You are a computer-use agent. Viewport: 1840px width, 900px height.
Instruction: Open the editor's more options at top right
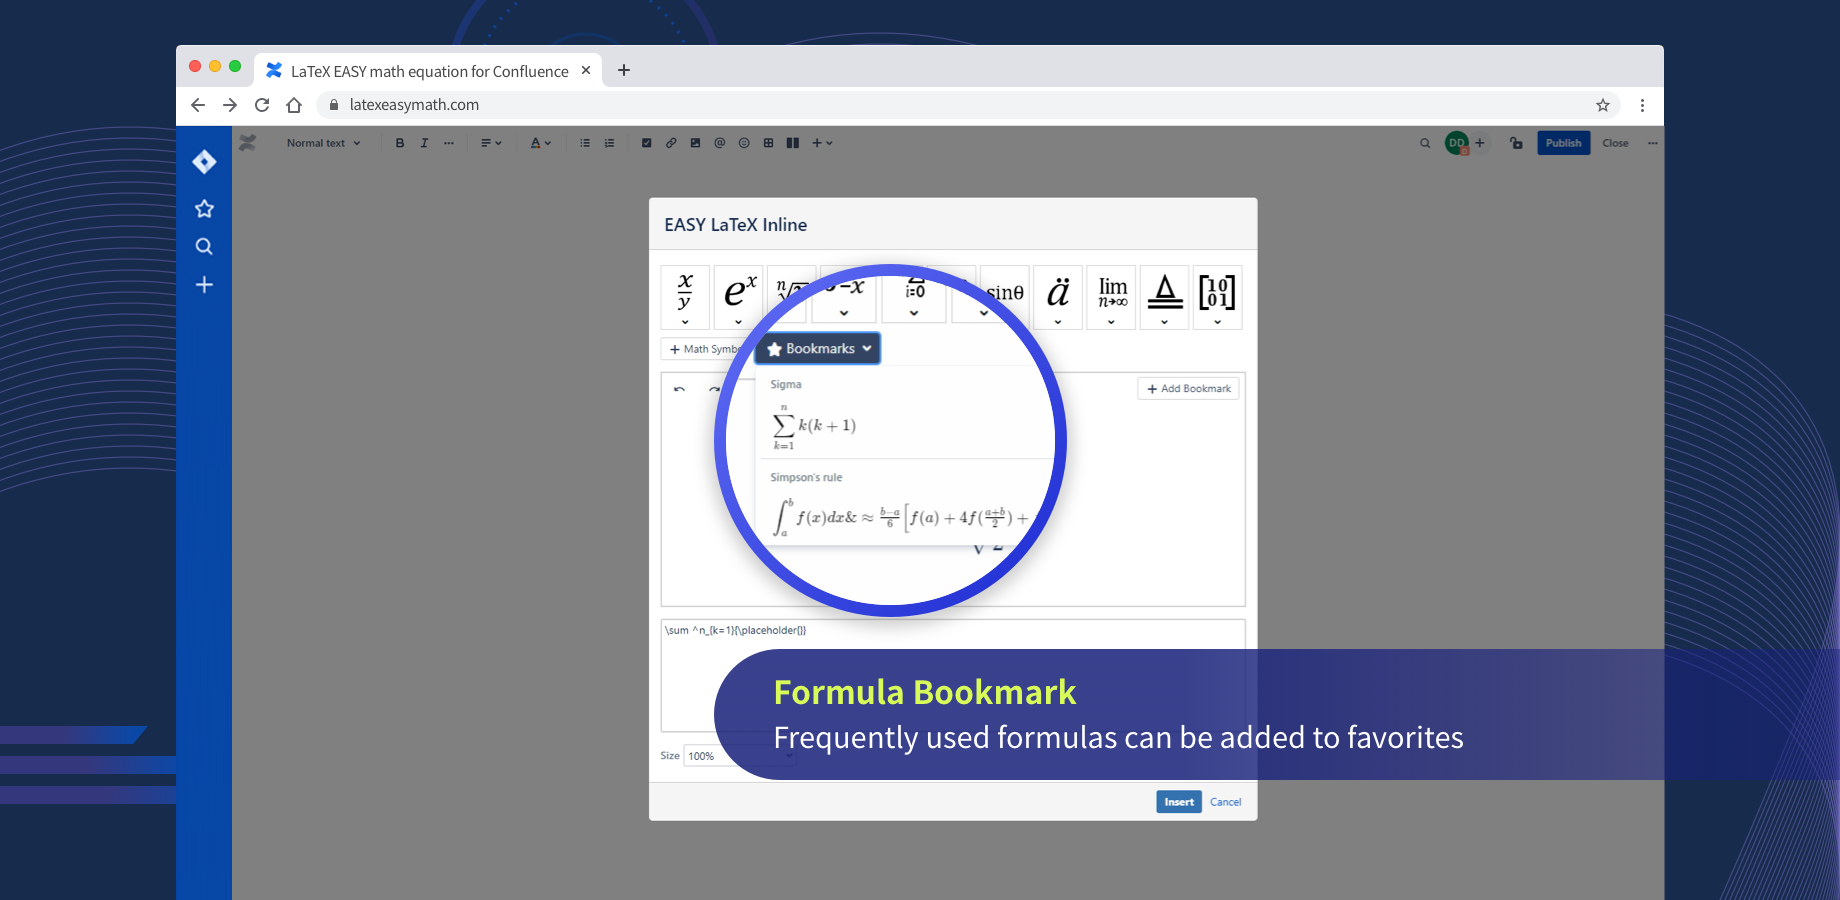pos(1653,143)
